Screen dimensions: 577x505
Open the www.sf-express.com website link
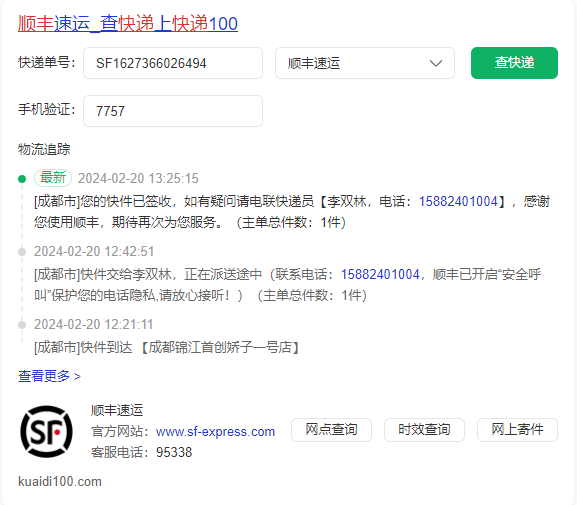click(x=215, y=431)
